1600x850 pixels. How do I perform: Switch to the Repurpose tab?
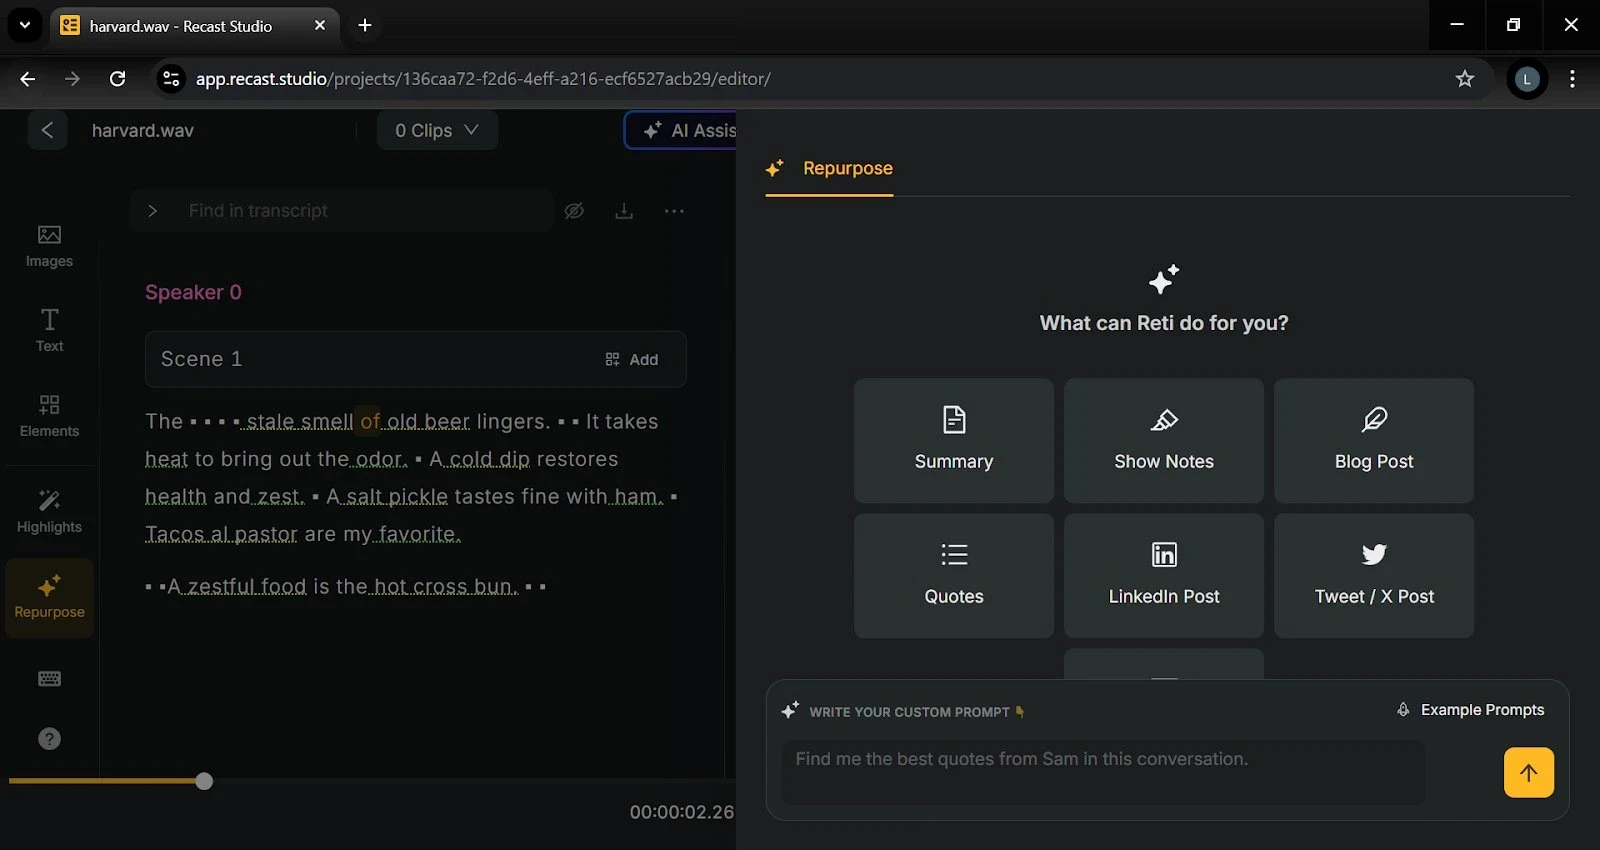coord(846,168)
